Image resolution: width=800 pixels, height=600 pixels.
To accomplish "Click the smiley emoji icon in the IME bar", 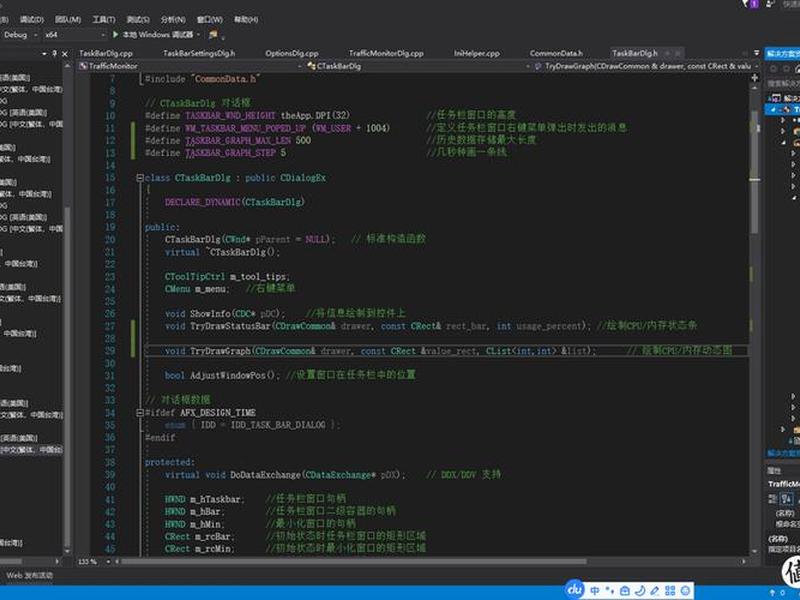I will click(685, 591).
